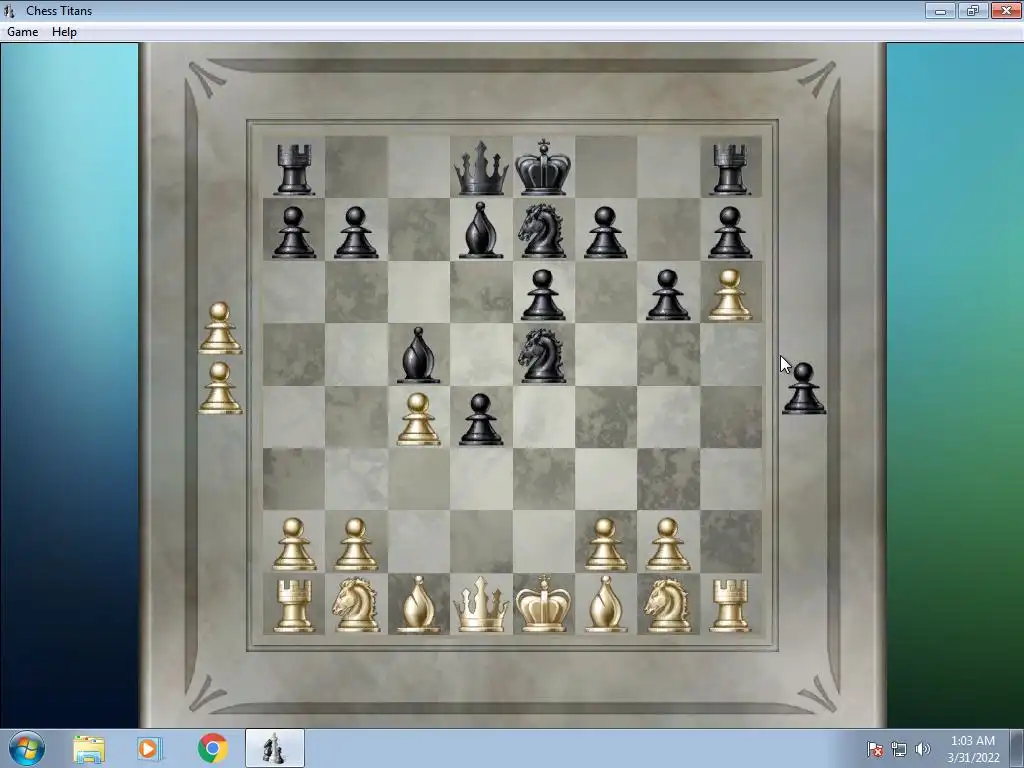Open the network tray icon

[899, 749]
